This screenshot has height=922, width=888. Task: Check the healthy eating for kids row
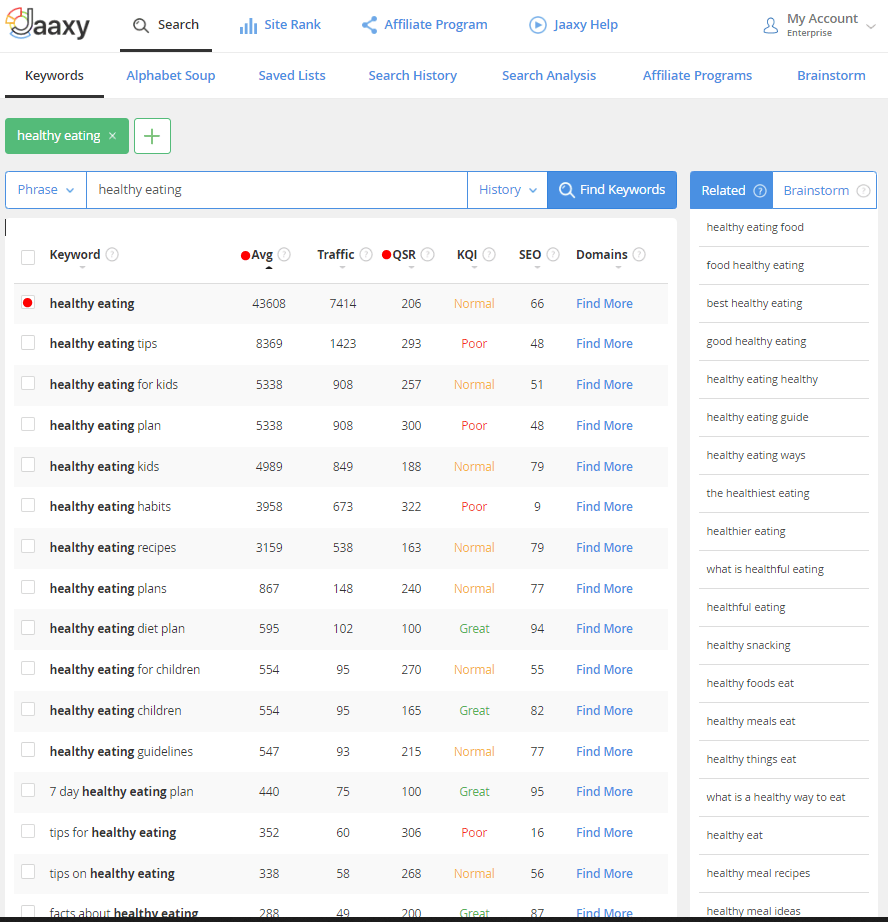(28, 383)
